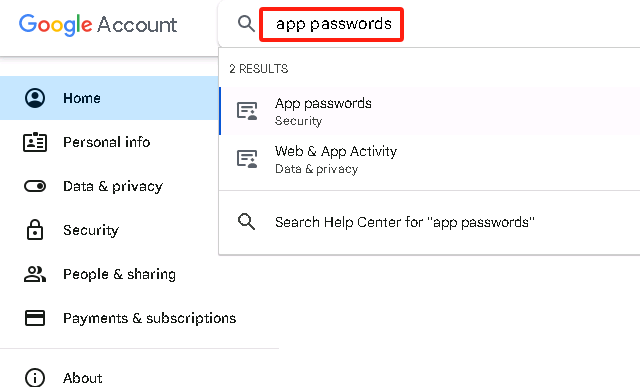Click the About info circle icon

[x=35, y=377]
